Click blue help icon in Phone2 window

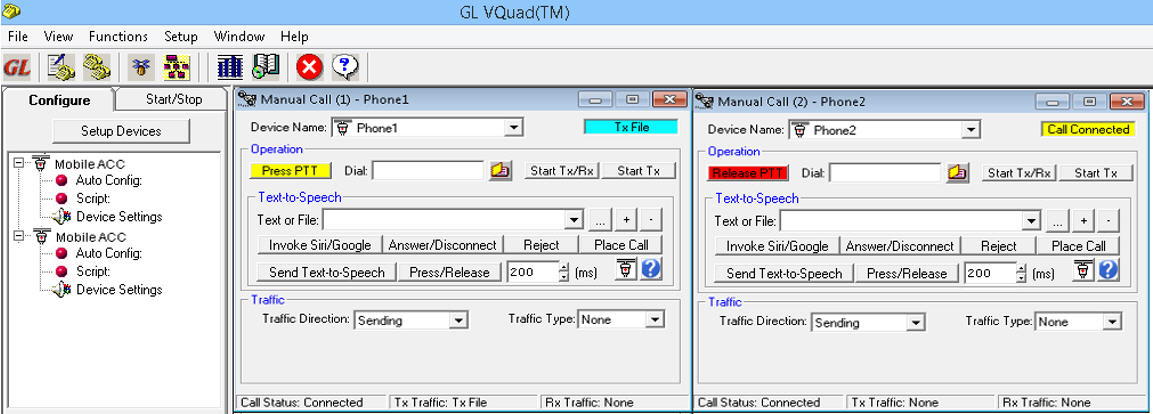click(1108, 271)
